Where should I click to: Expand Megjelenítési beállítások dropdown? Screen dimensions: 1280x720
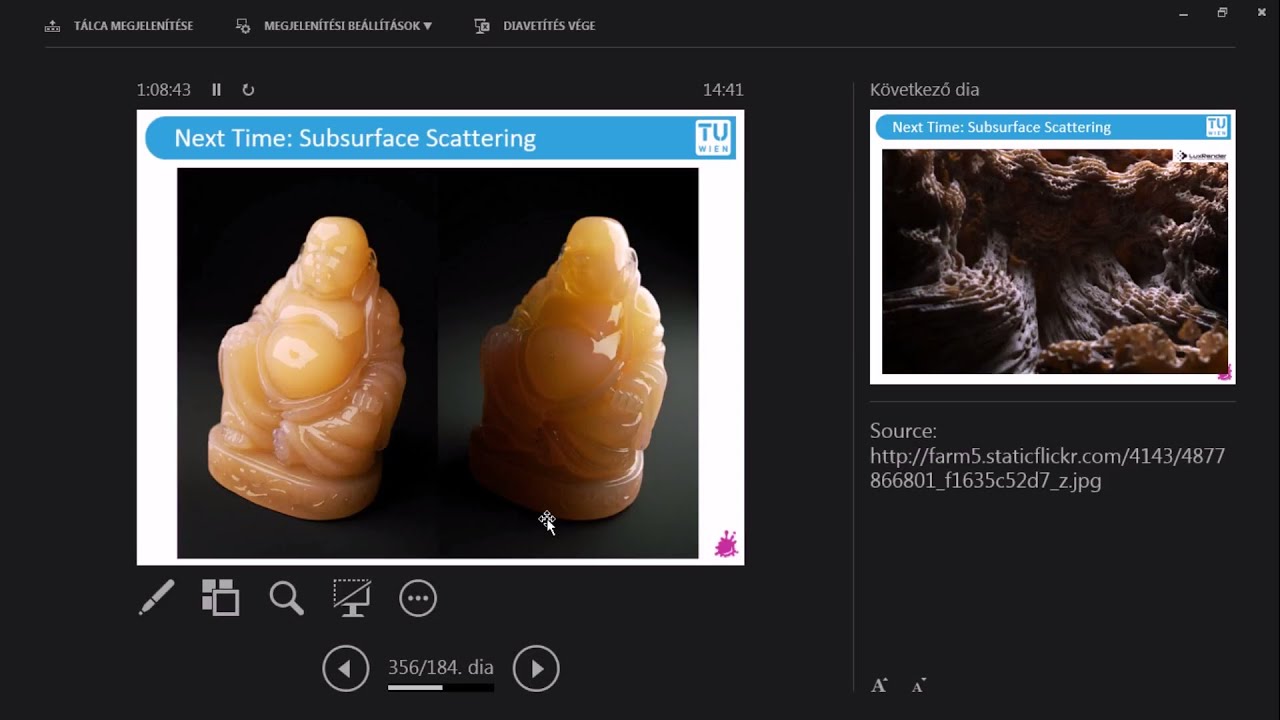pyautogui.click(x=335, y=26)
